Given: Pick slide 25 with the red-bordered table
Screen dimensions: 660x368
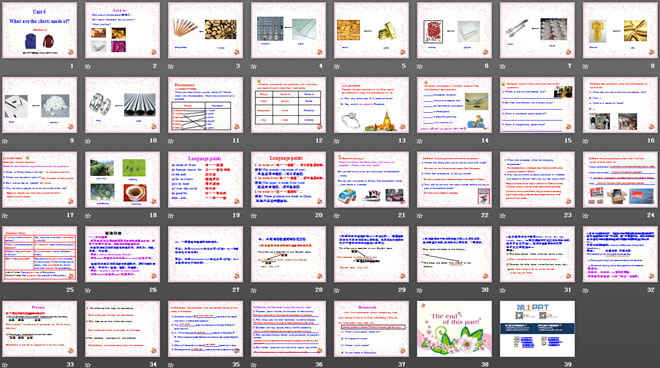Looking at the screenshot, I should click(x=40, y=254).
